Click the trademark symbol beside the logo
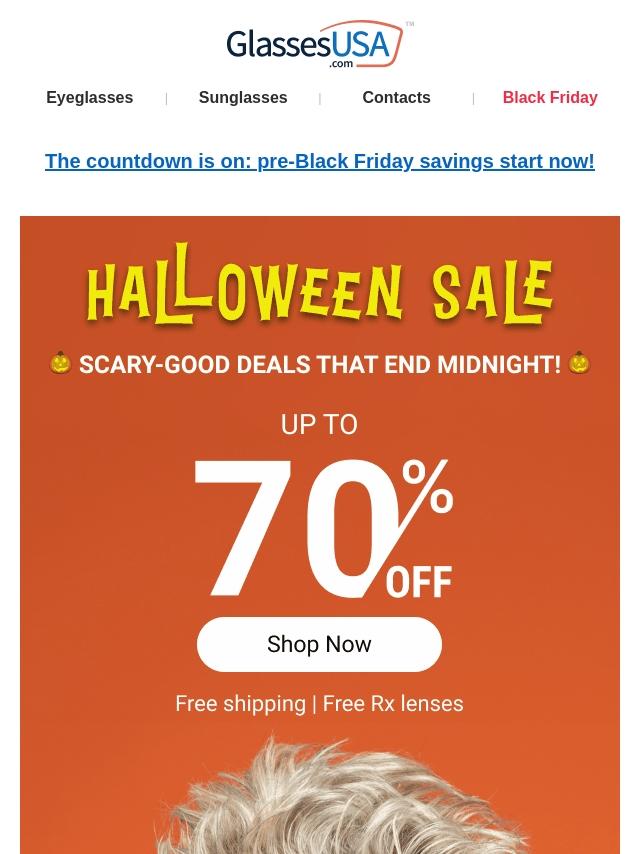 [410, 24]
